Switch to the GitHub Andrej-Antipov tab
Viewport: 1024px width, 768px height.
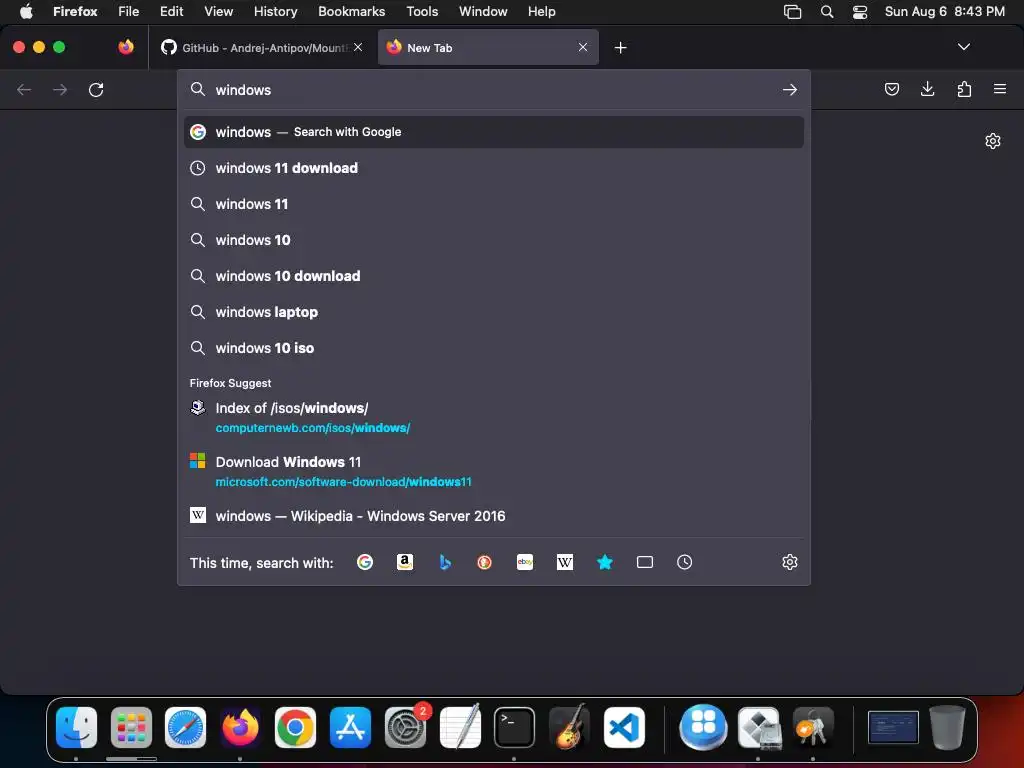[x=262, y=48]
